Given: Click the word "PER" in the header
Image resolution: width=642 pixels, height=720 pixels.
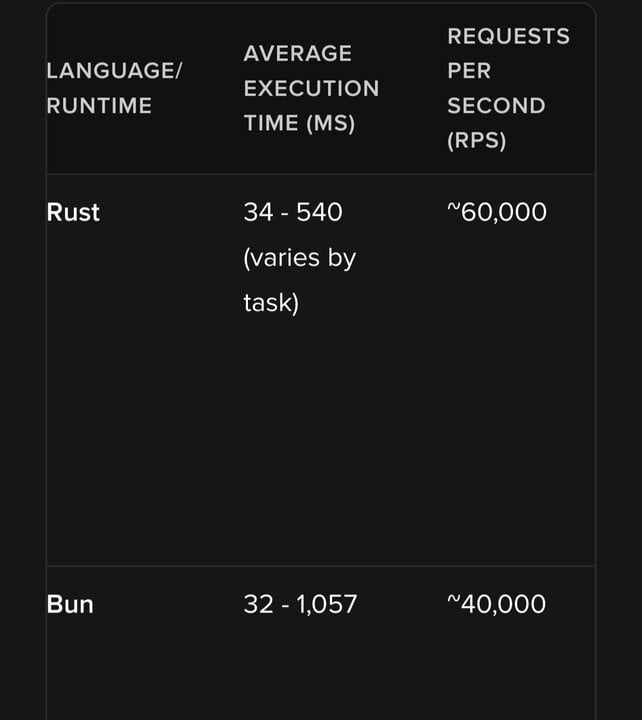Looking at the screenshot, I should point(469,71).
